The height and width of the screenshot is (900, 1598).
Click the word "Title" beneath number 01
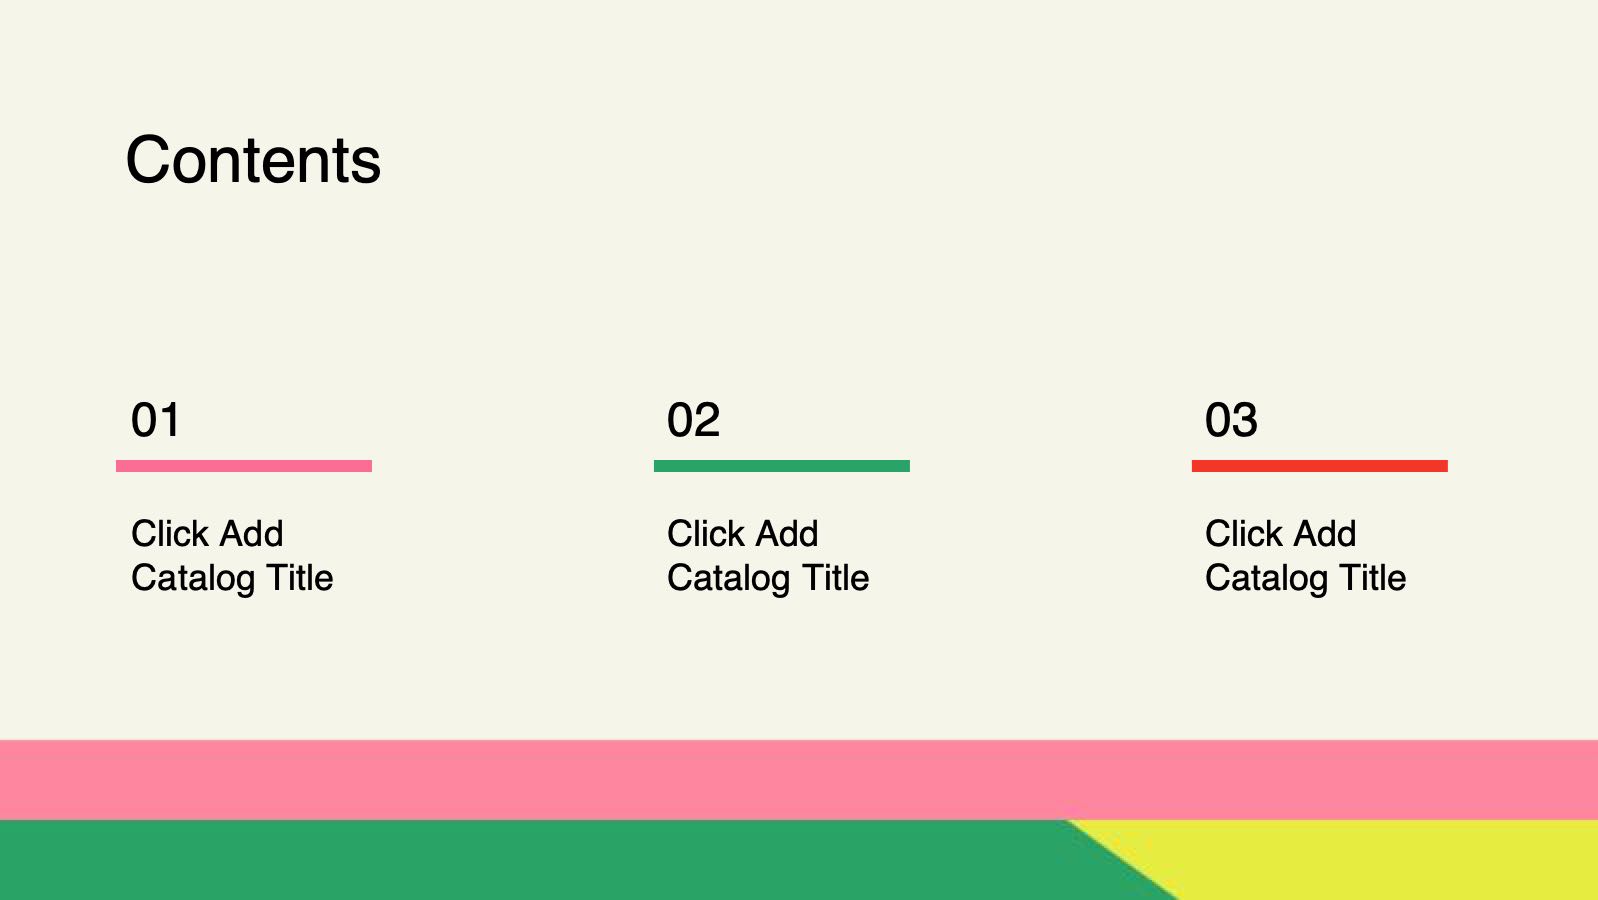click(x=300, y=578)
